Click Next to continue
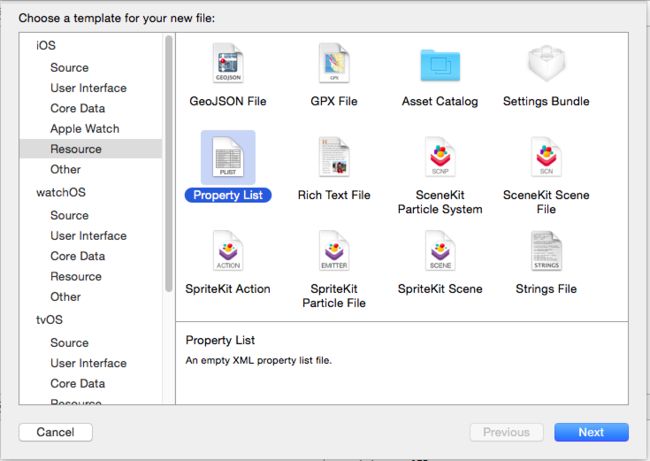 pyautogui.click(x=591, y=432)
